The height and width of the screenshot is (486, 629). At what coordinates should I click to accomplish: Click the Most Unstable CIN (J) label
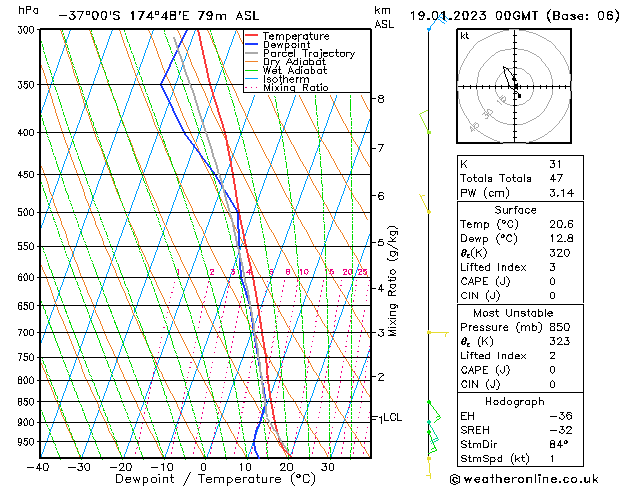tap(480, 384)
